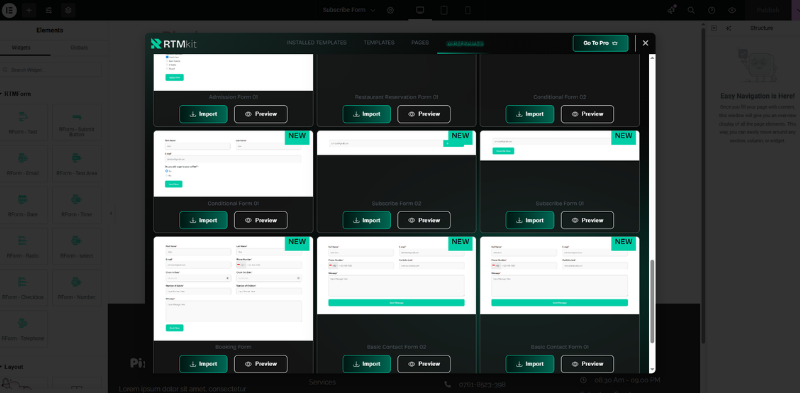Click the add element plus icon
The image size is (800, 393).
pos(29,10)
